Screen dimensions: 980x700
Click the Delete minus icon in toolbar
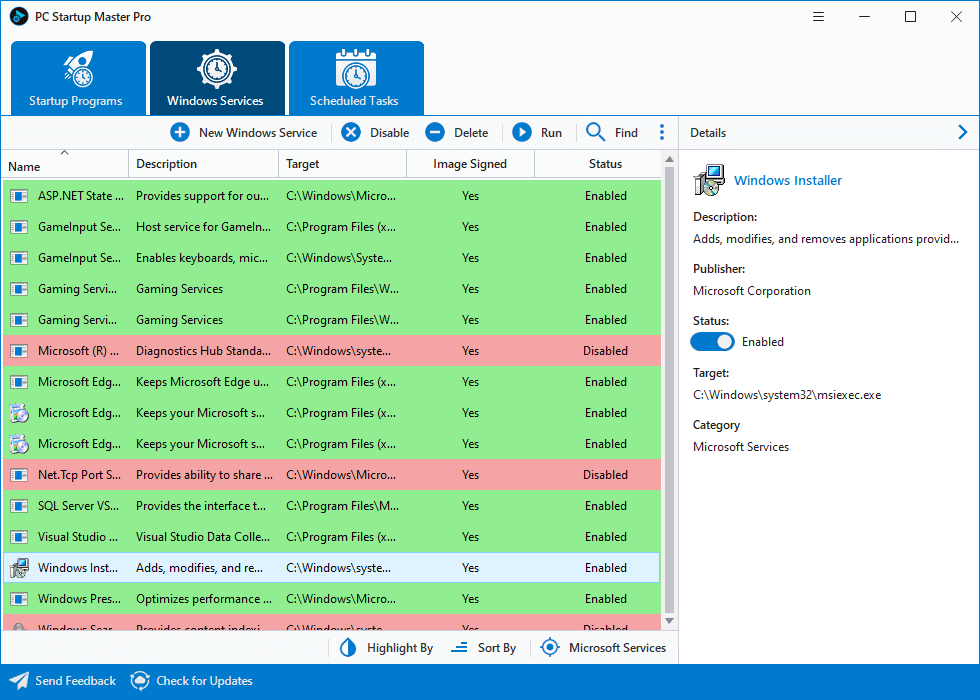point(435,132)
